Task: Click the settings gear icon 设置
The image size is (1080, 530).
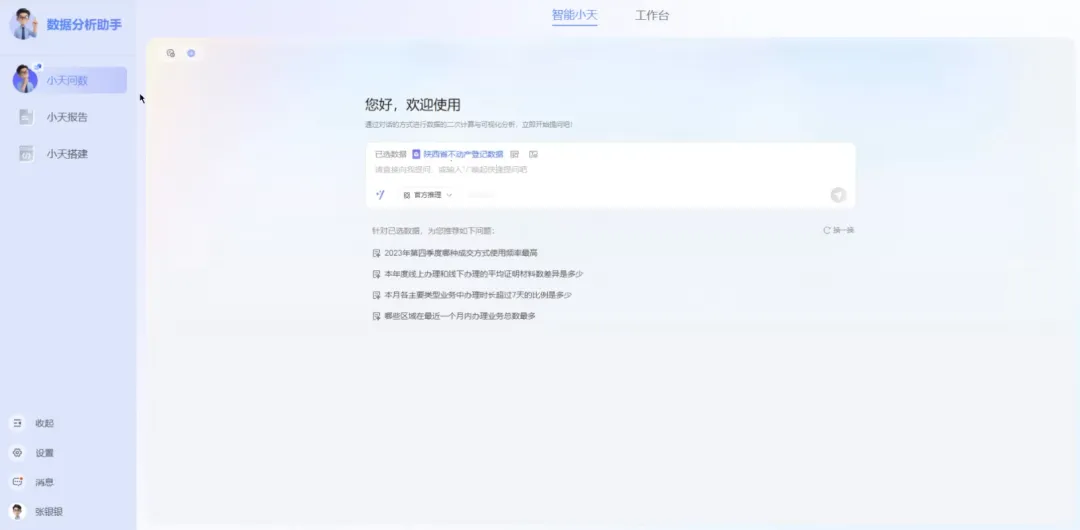Action: point(17,453)
